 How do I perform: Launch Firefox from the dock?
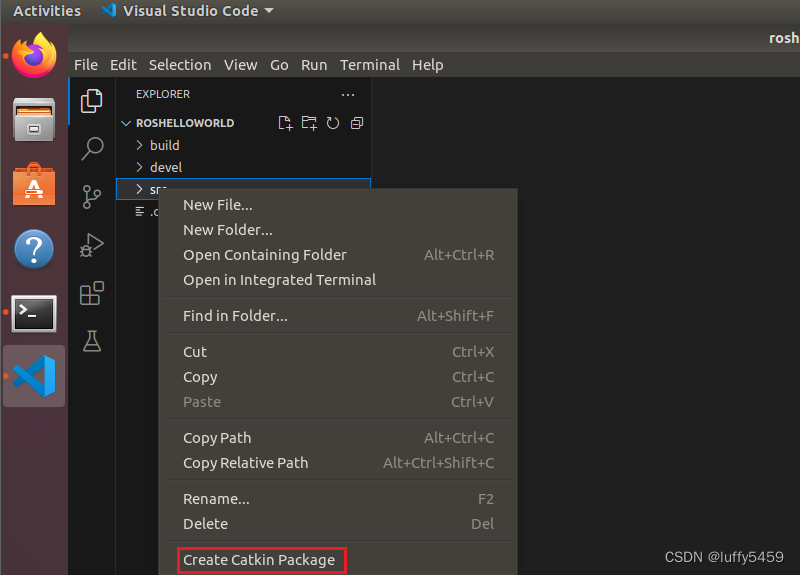click(x=34, y=55)
